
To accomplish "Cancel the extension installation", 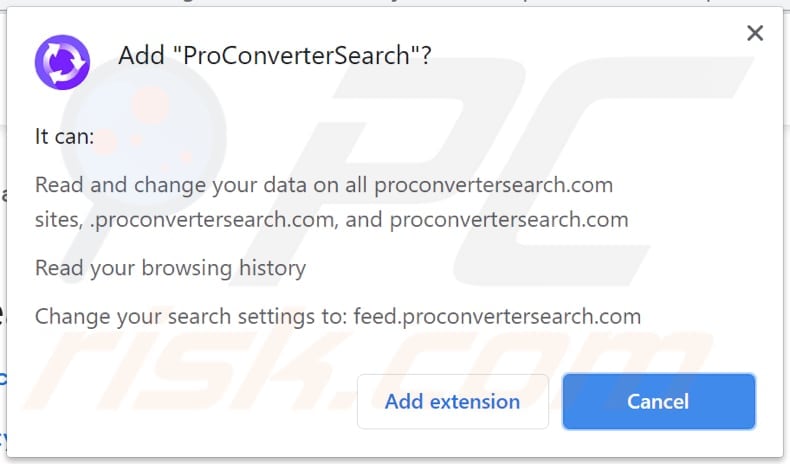I will point(659,402).
